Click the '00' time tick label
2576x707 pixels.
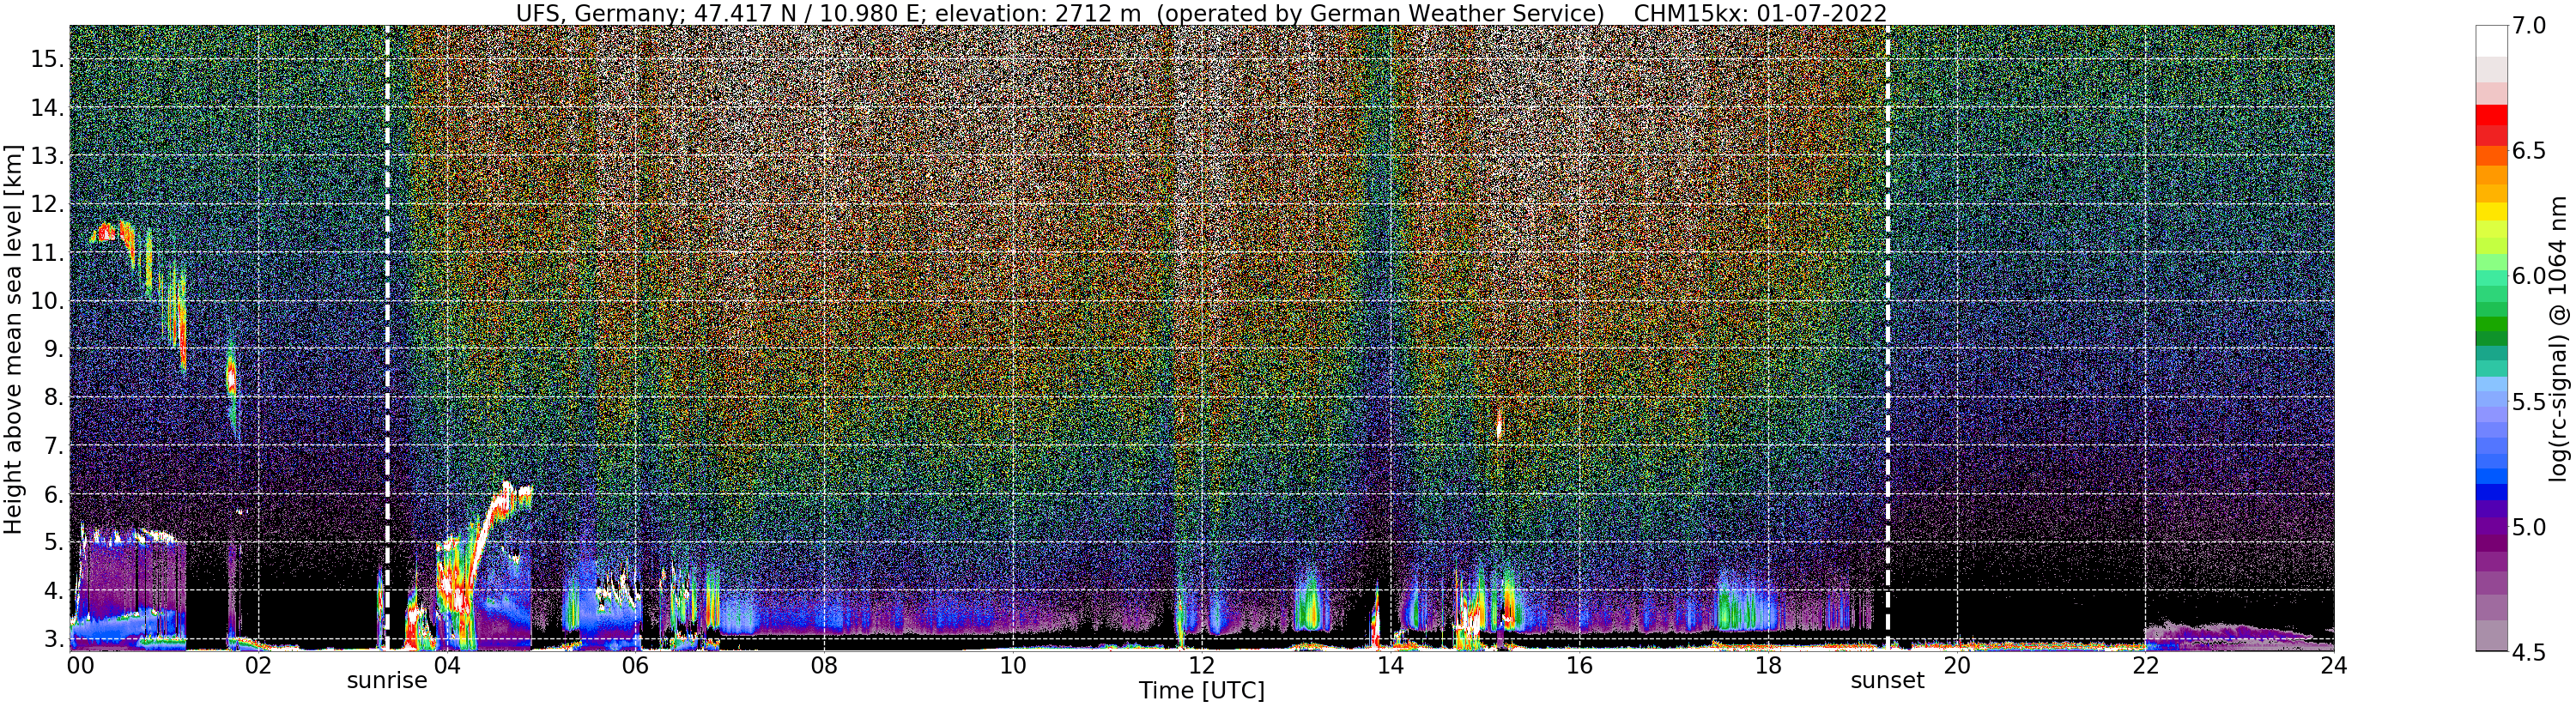pyautogui.click(x=80, y=666)
